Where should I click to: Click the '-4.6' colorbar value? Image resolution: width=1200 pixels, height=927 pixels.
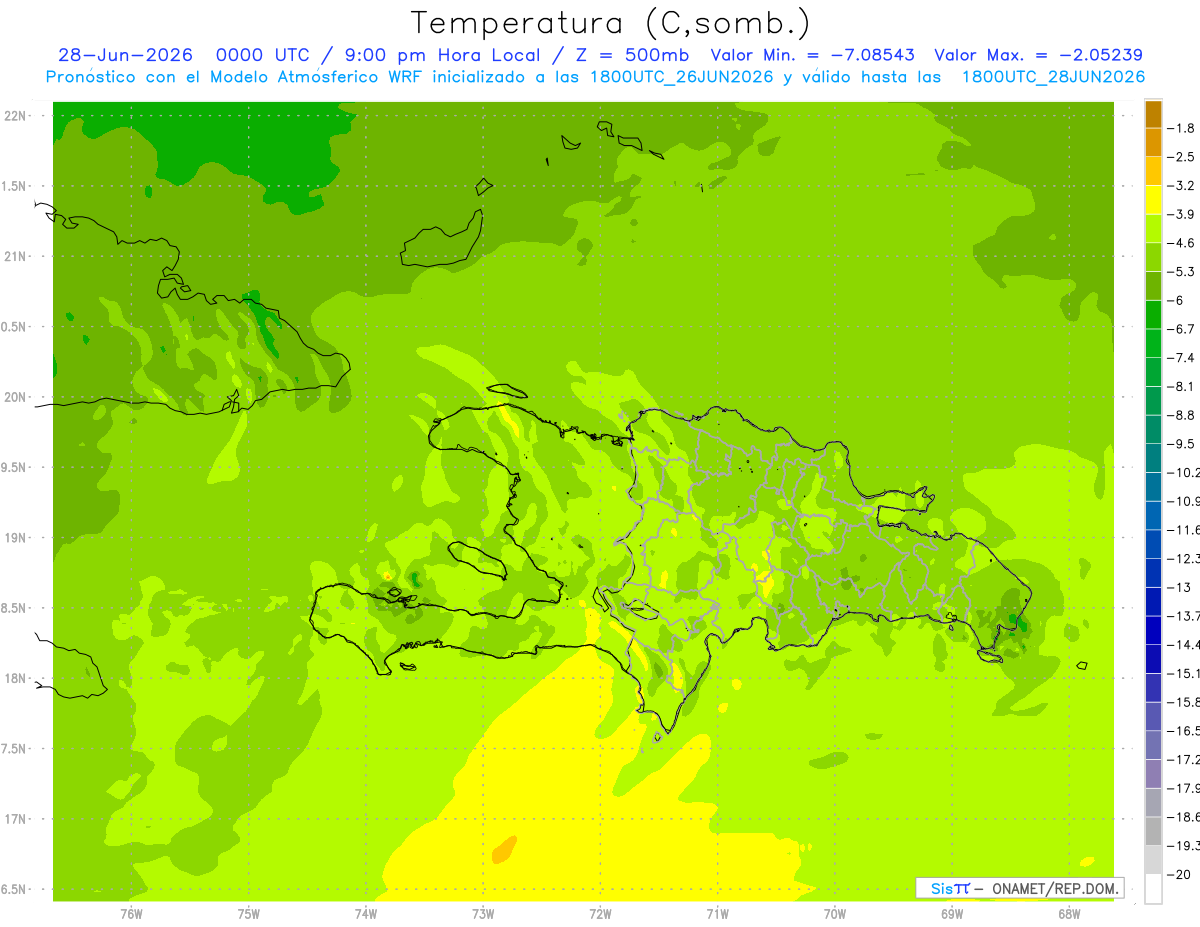click(1182, 243)
